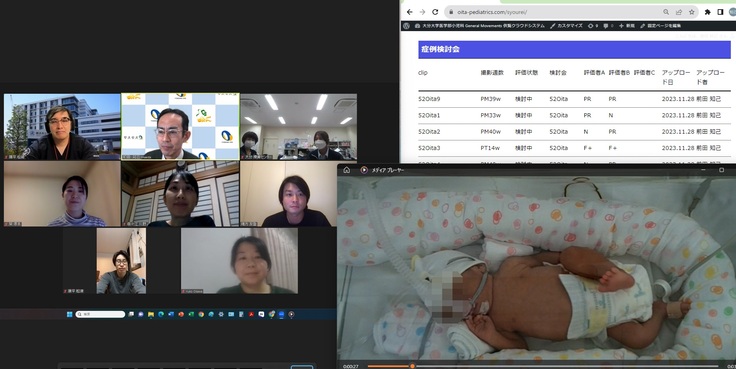This screenshot has width=736, height=369.
Task: Click 固定ページを編集 in admin bar
Action: 660,26
